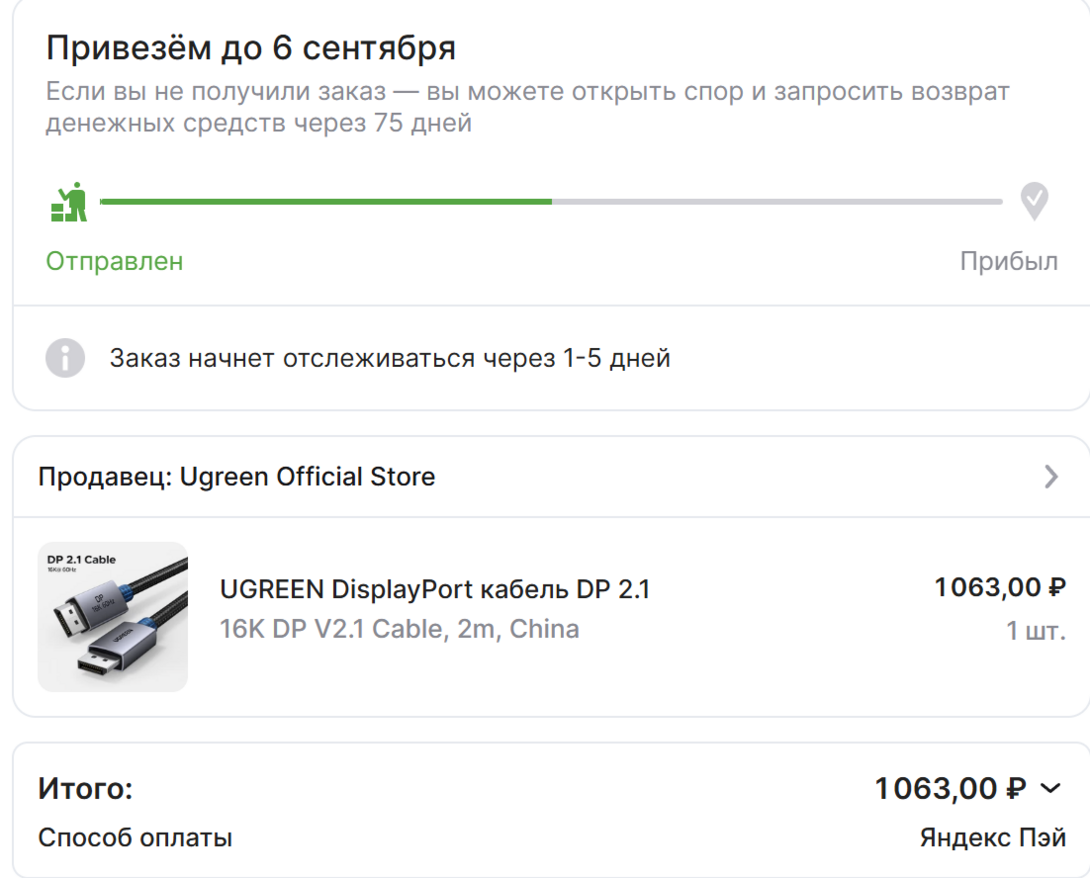Click the gray info circle icon
The height and width of the screenshot is (878, 1090).
pos(65,358)
